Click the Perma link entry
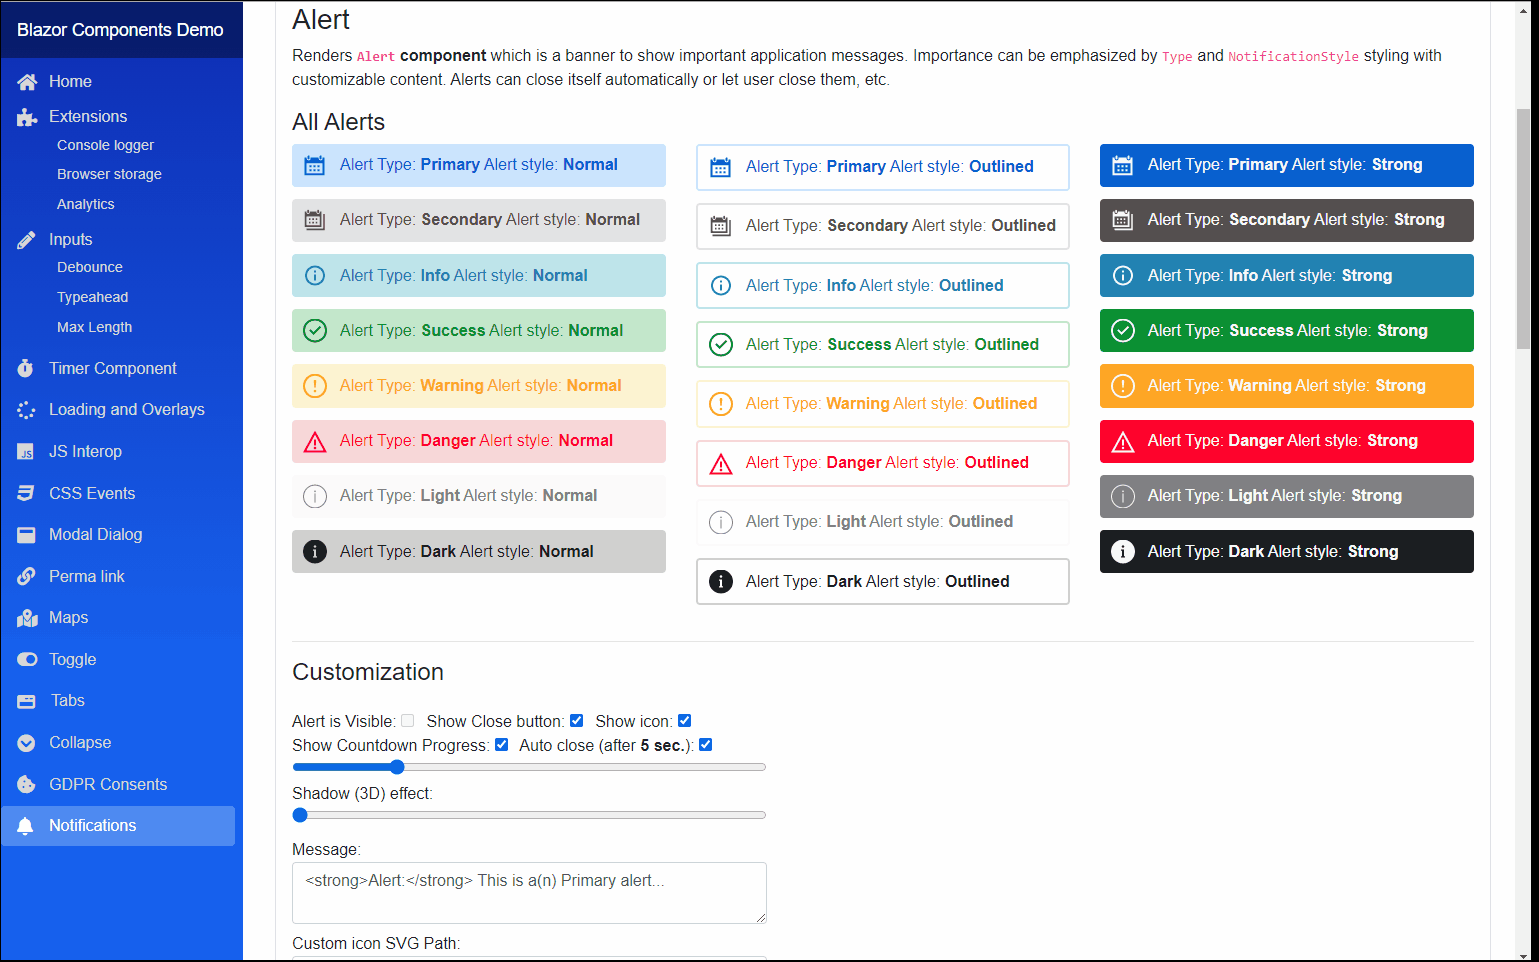 (x=86, y=576)
